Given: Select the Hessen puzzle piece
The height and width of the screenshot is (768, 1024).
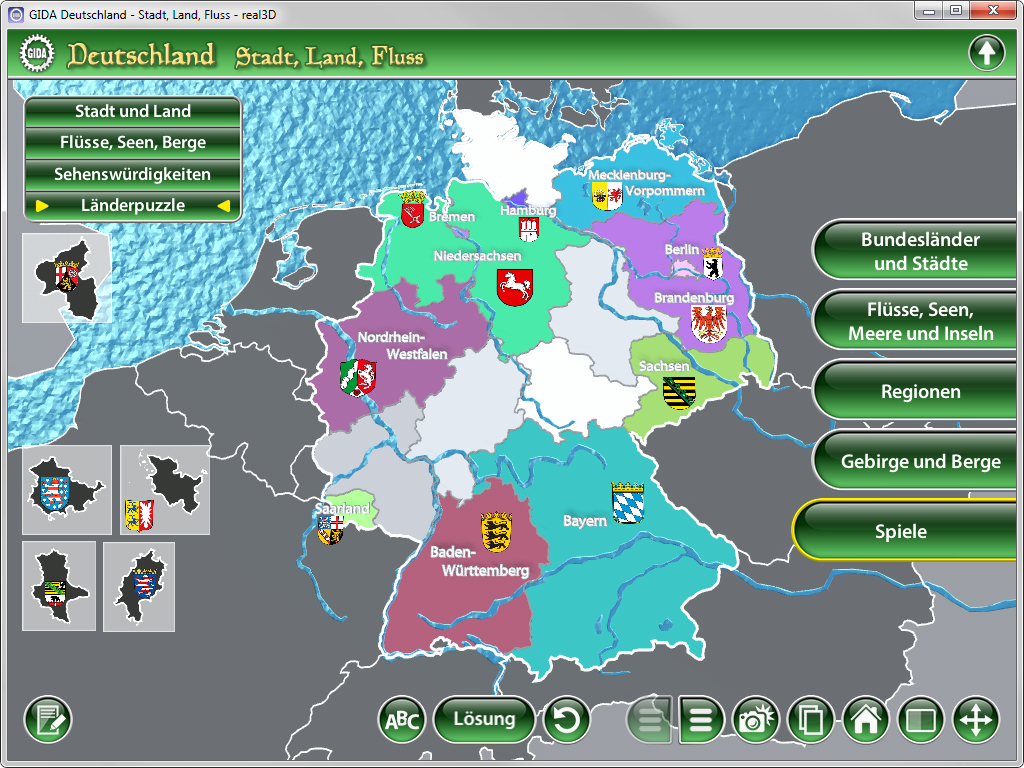Looking at the screenshot, I should tap(139, 586).
